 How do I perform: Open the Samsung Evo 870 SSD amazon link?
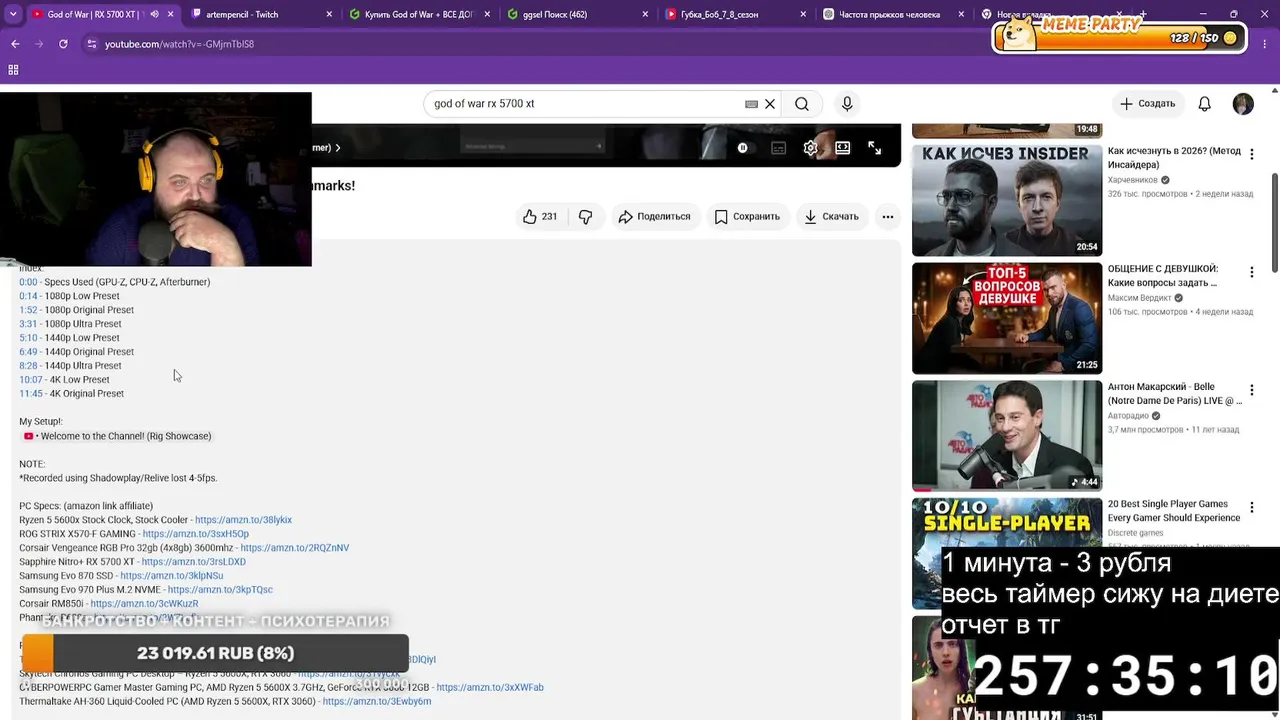pyautogui.click(x=172, y=576)
